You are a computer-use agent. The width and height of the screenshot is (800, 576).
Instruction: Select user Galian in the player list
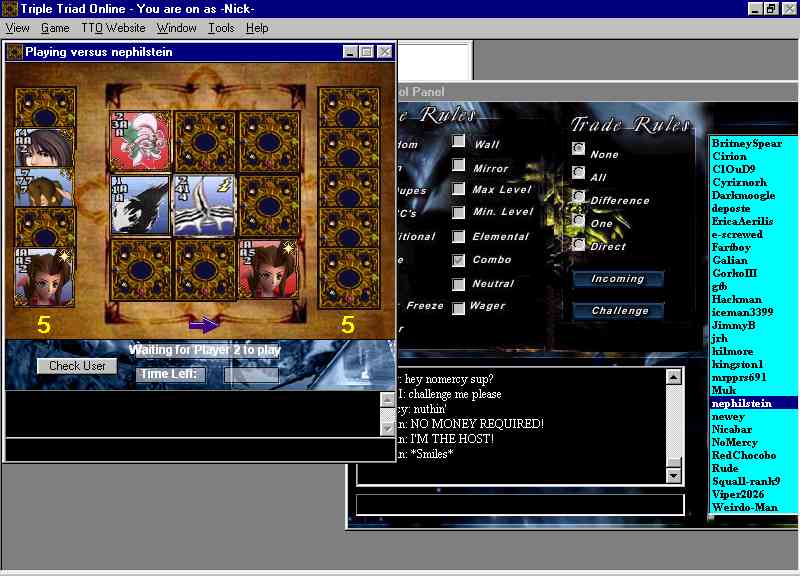730,260
